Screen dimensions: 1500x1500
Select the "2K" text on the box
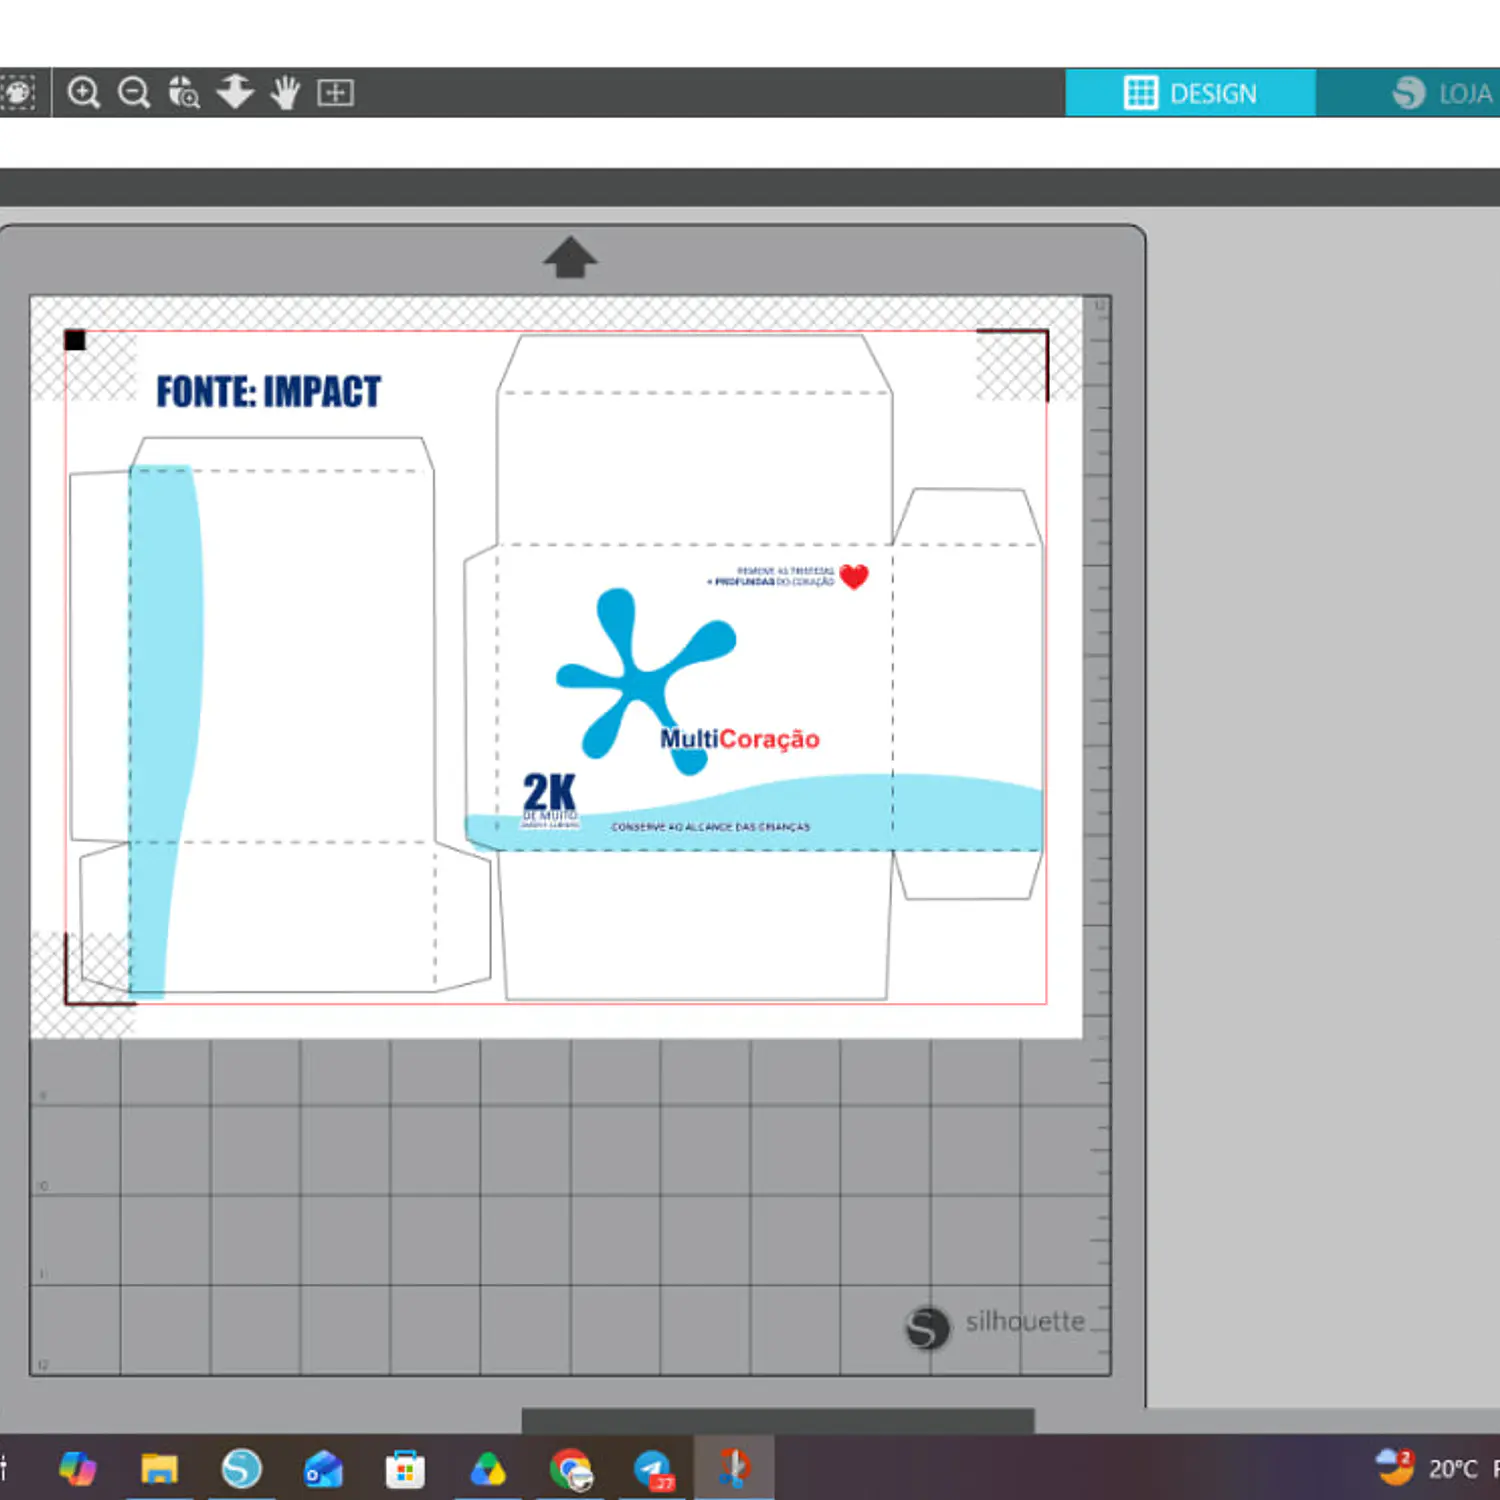click(549, 792)
